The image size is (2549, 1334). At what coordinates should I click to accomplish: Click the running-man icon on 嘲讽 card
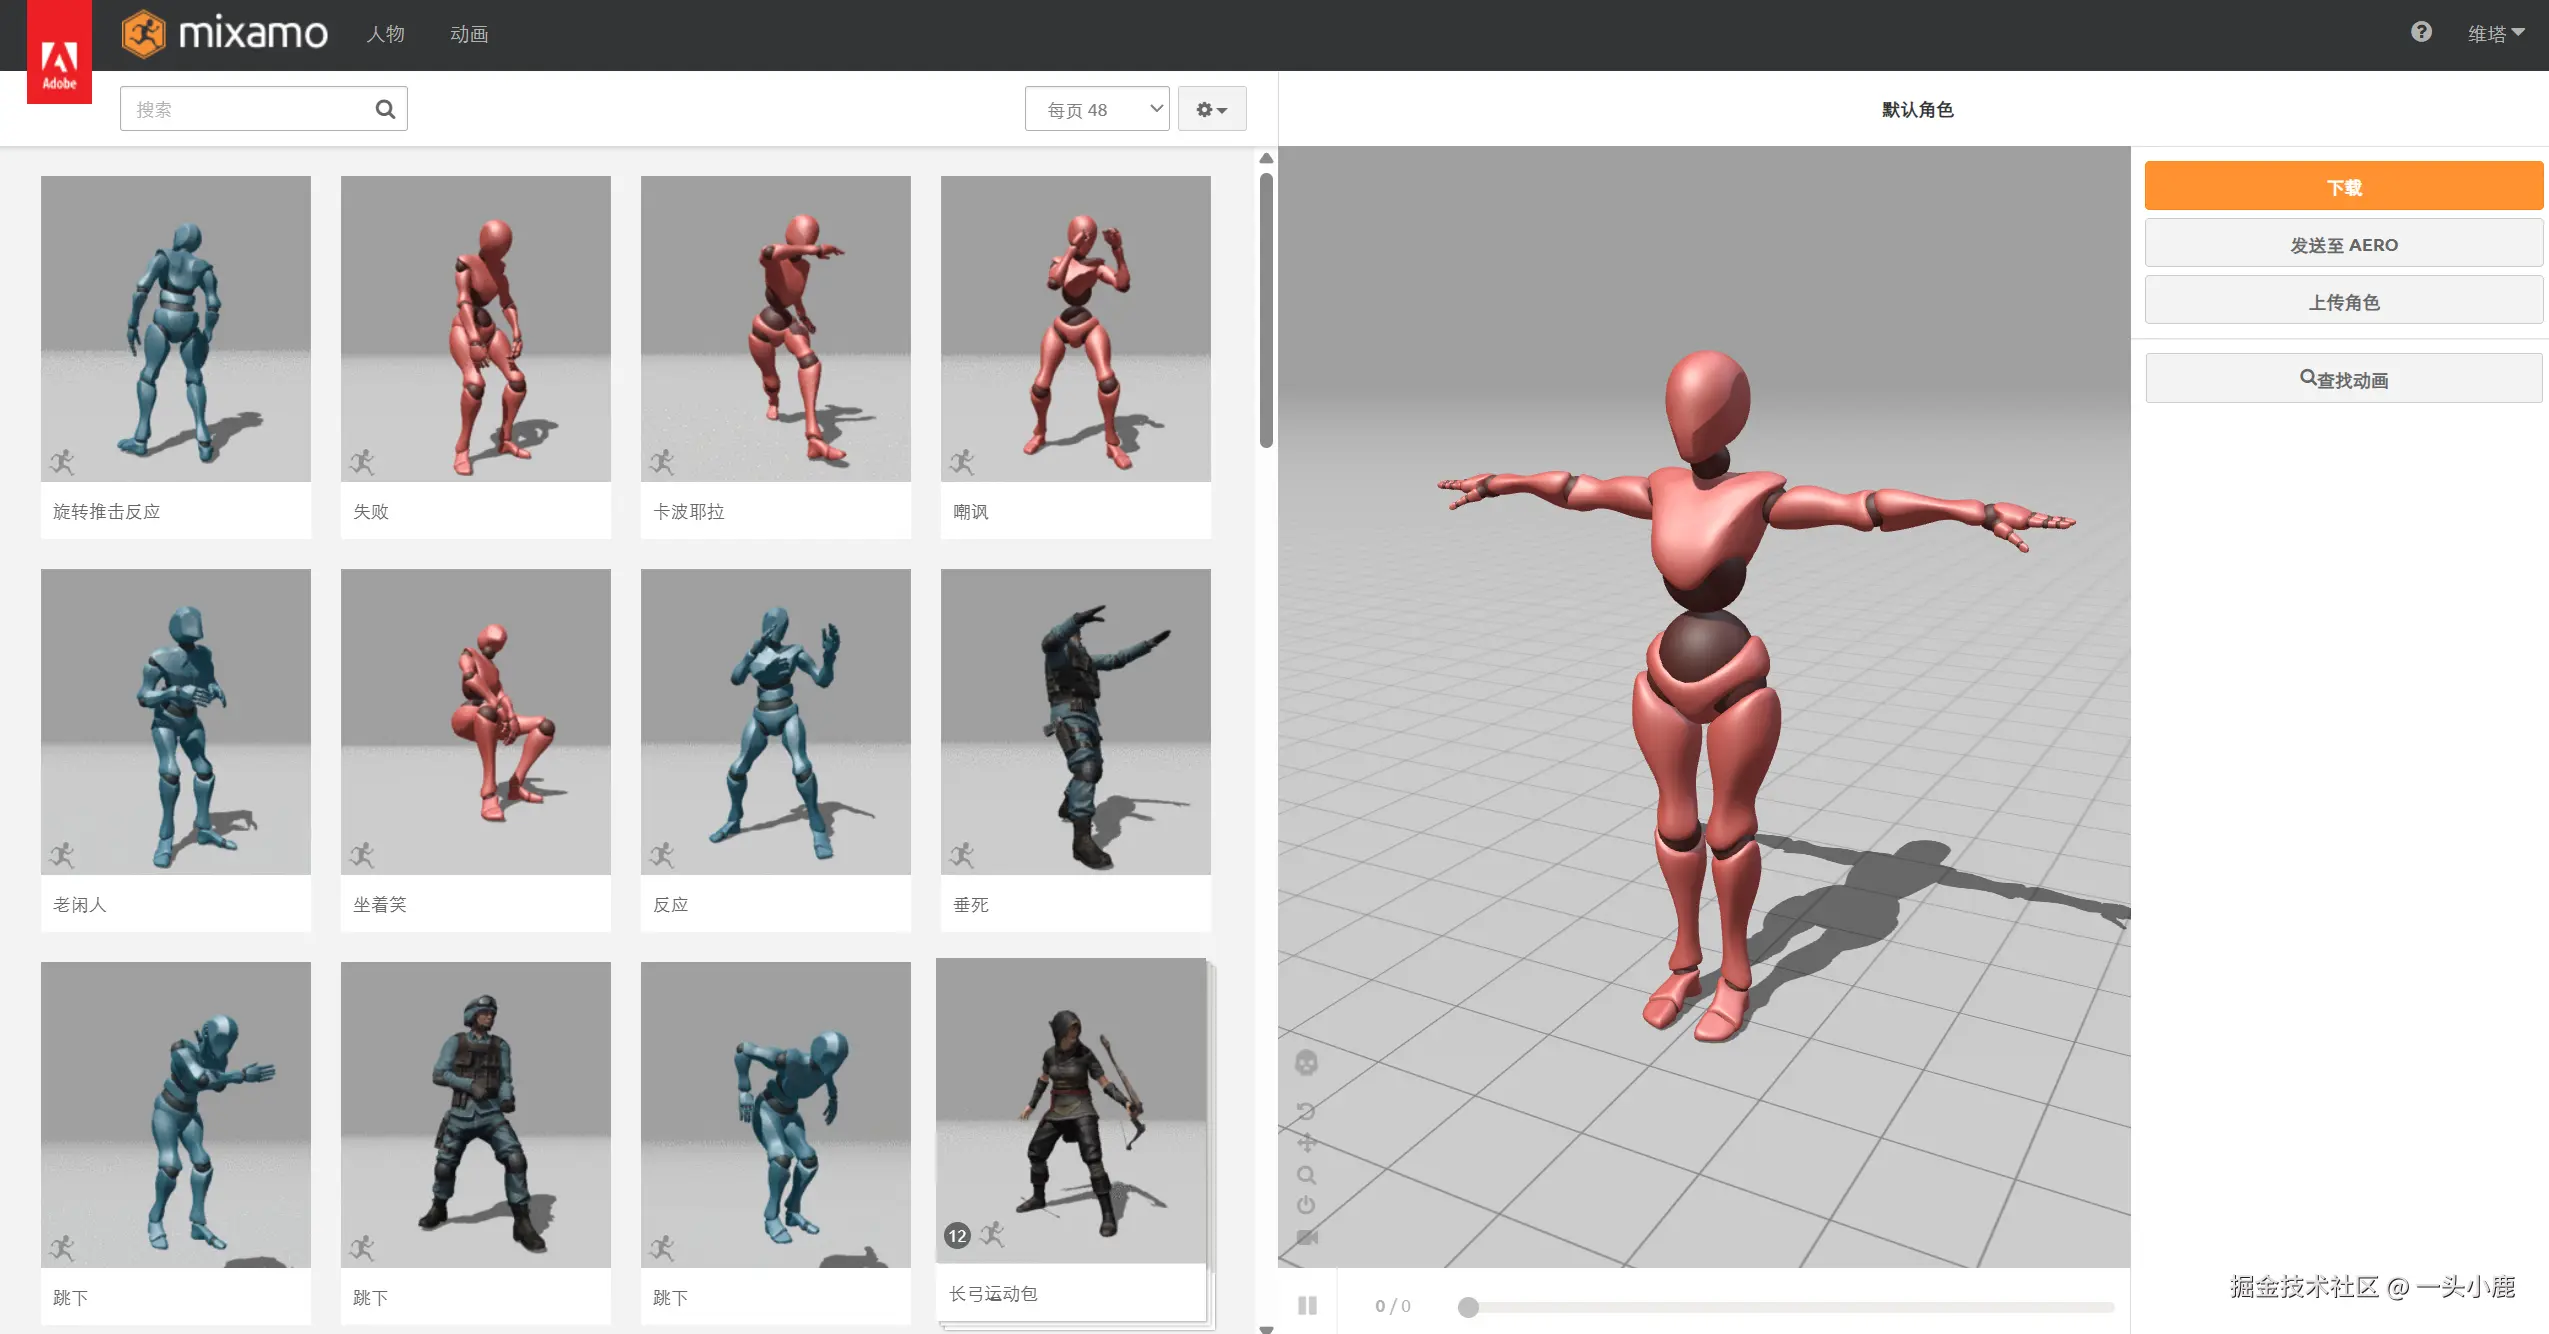(962, 461)
